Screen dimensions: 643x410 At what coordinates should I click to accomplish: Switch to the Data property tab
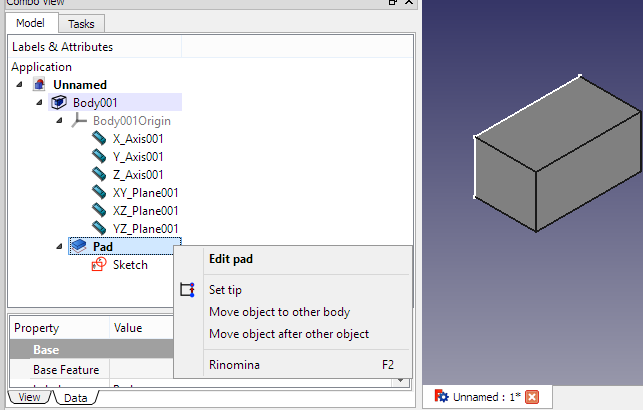tap(75, 398)
